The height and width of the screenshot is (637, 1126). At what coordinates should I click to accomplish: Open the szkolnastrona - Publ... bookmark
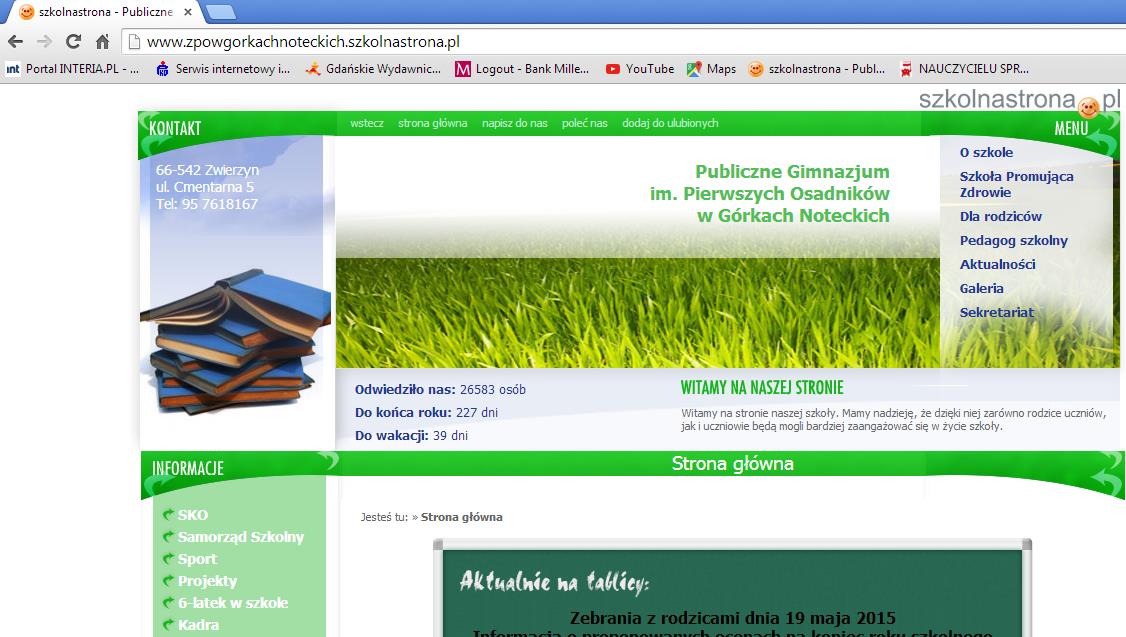(x=817, y=69)
